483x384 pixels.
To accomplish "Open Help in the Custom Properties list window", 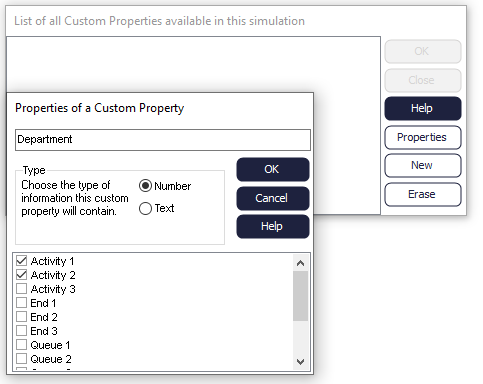I will pos(423,108).
